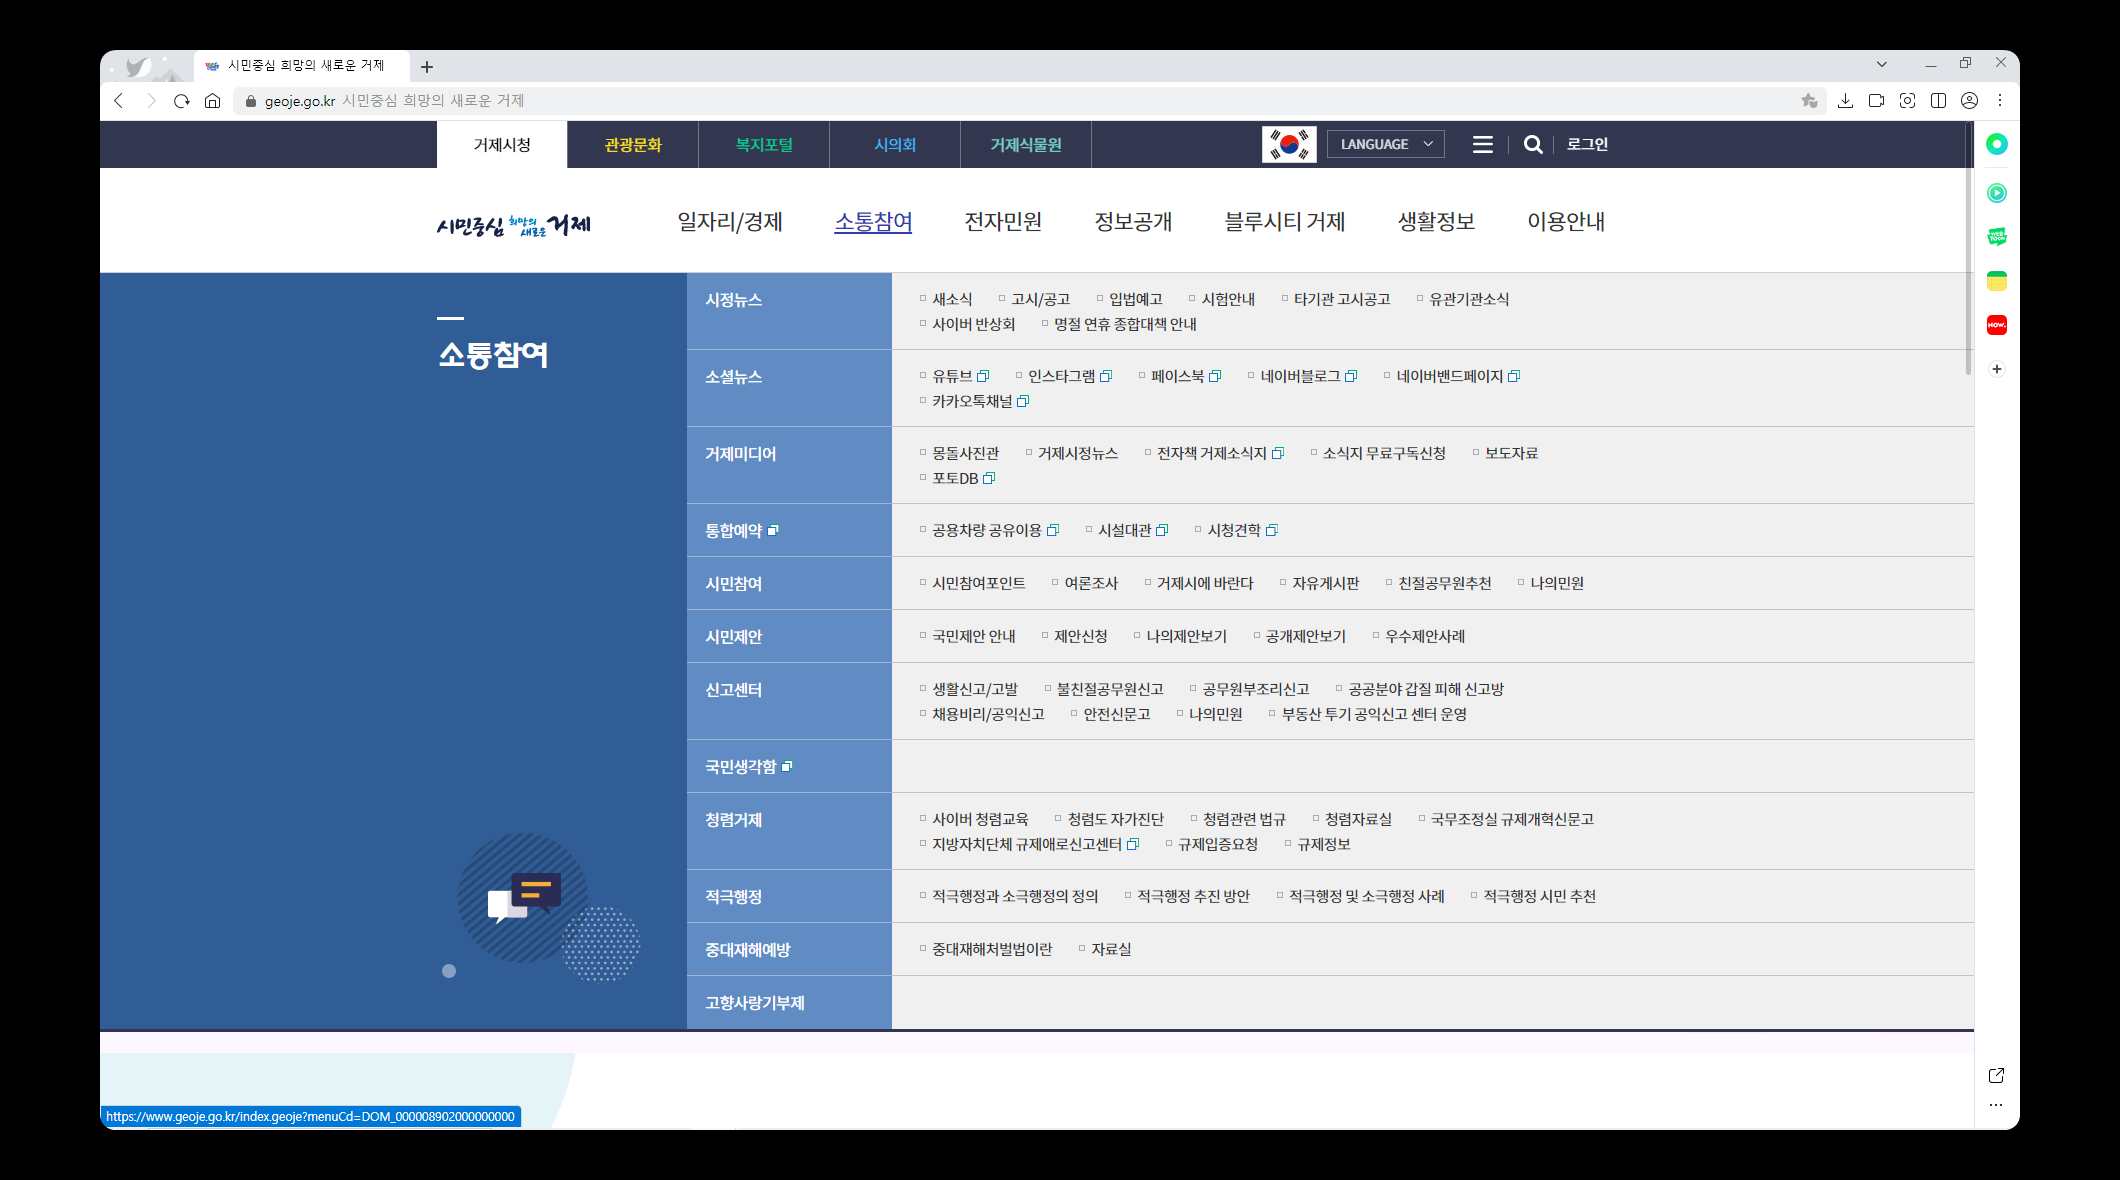The height and width of the screenshot is (1180, 2120).
Task: Open browser three-dot menu
Action: coord(2000,101)
